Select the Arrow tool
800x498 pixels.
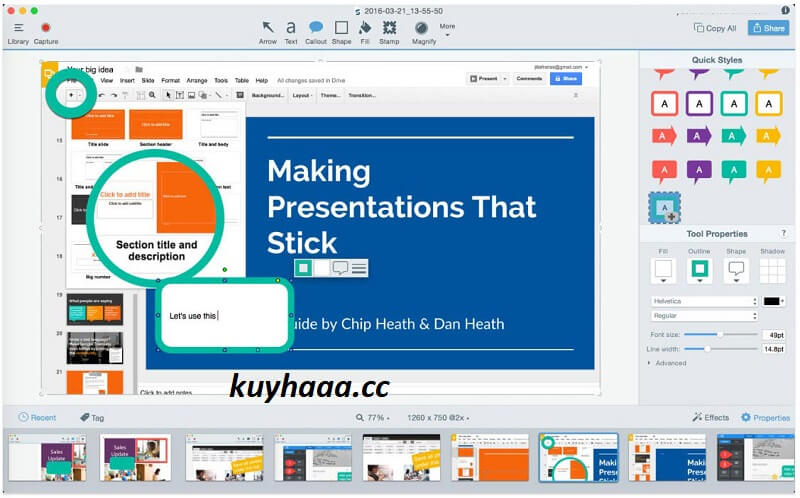(267, 33)
